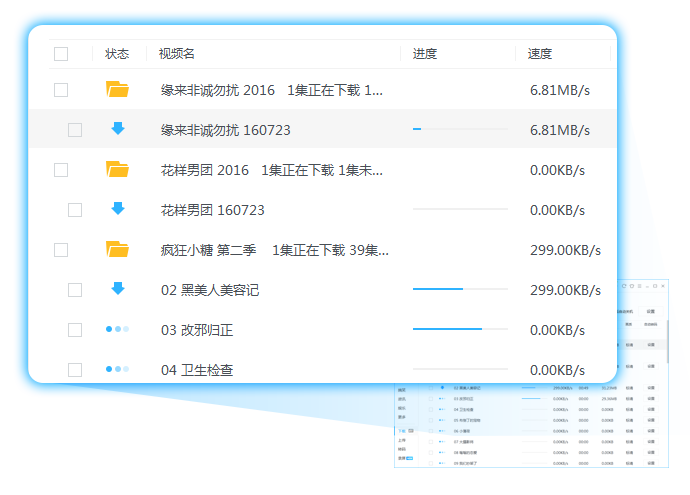The image size is (690, 495).
Task: Click the empty progress bar for 04 卫生检查
Action: point(460,369)
